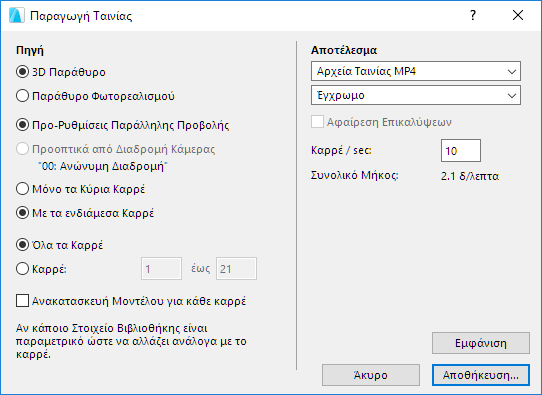Choose Προ-Ρυθμίσεις Παράλληλης Προβολής option

coord(22,125)
